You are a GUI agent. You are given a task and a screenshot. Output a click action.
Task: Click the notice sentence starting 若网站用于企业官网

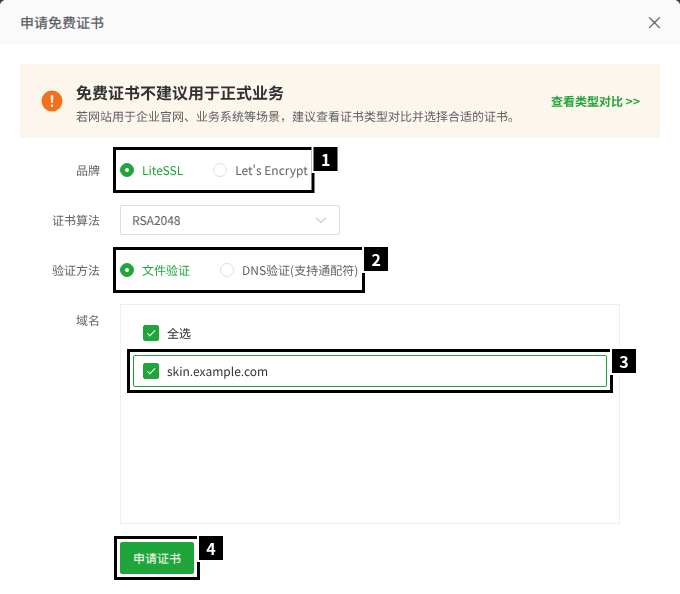coord(295,117)
